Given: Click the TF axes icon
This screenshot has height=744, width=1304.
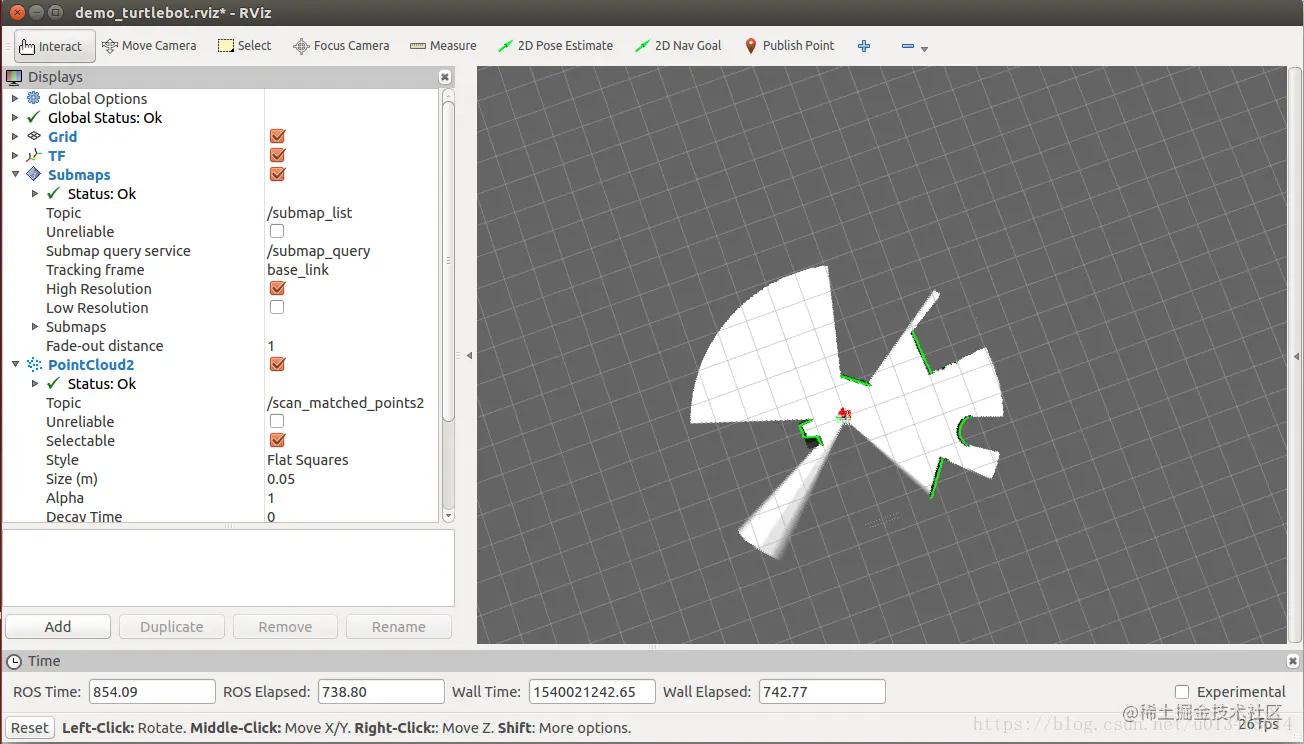Looking at the screenshot, I should 34,155.
